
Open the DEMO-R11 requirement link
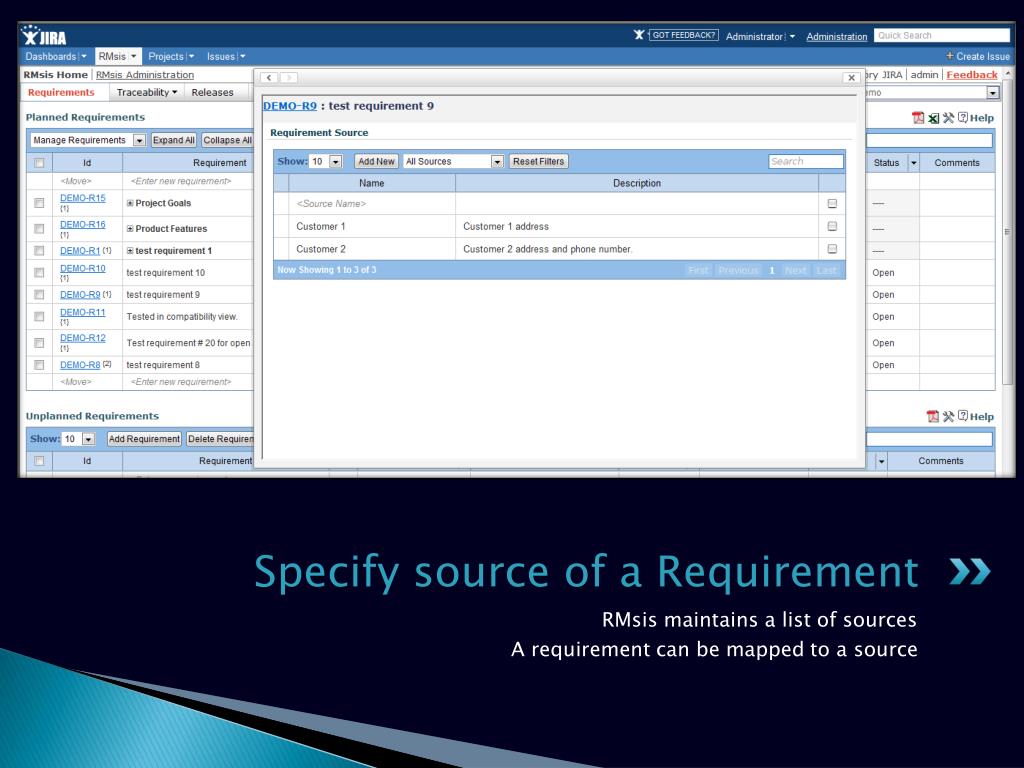point(82,312)
